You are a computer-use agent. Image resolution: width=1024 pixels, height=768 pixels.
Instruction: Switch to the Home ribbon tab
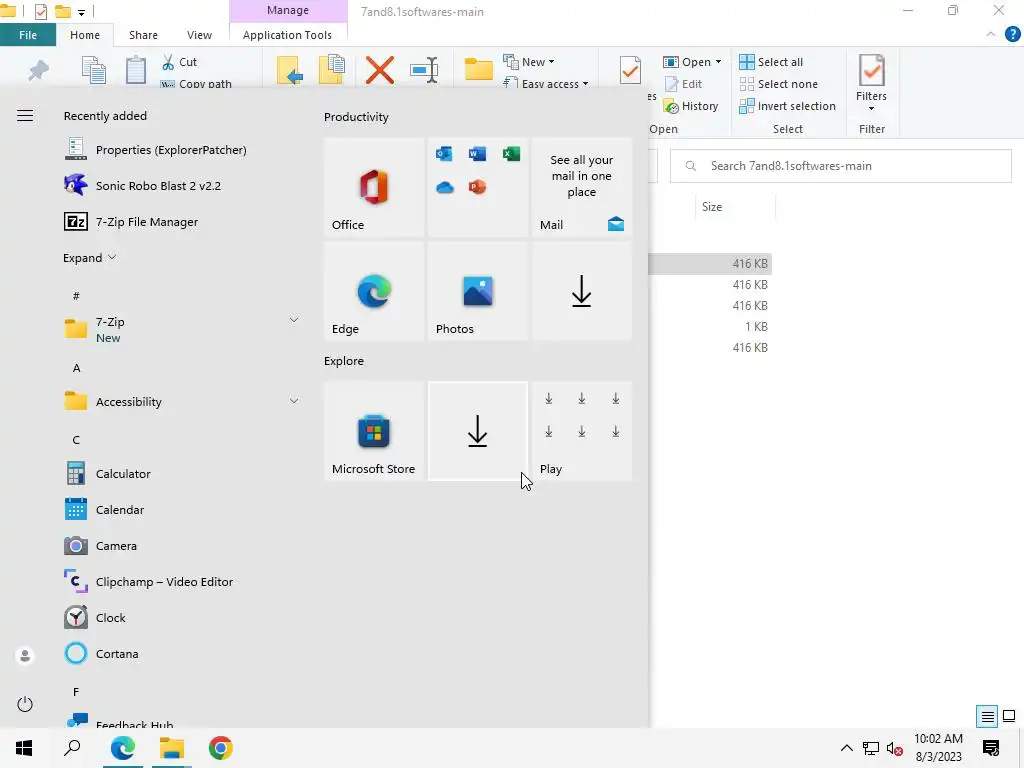point(85,35)
